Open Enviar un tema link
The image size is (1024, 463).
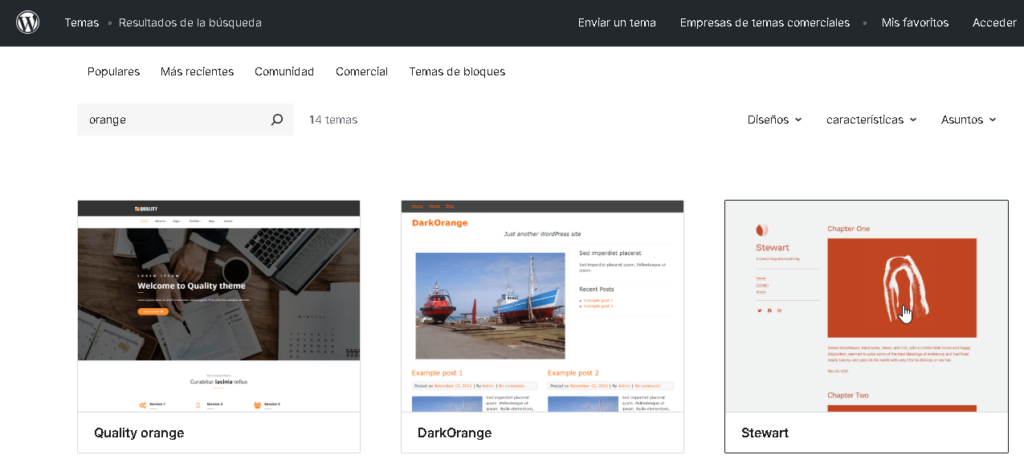[x=617, y=23]
